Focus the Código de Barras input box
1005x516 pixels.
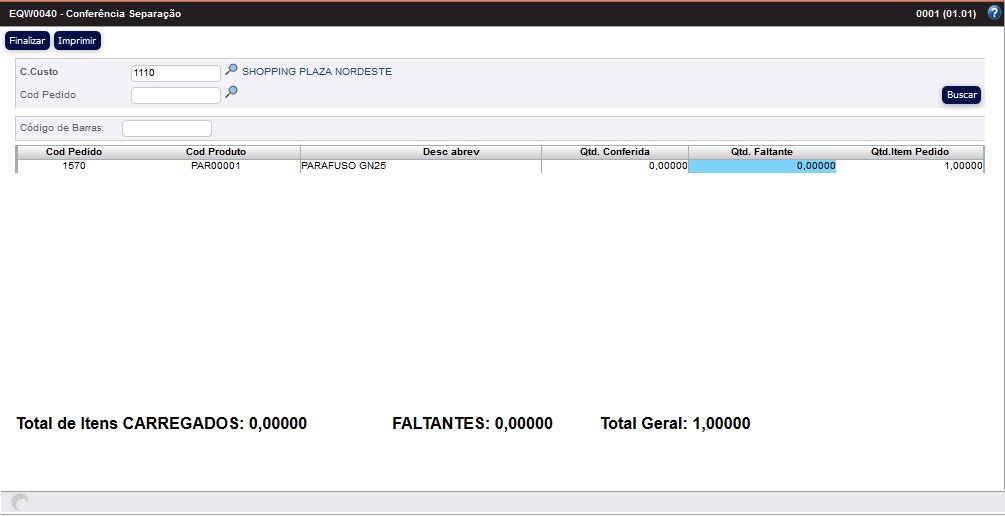coord(167,128)
